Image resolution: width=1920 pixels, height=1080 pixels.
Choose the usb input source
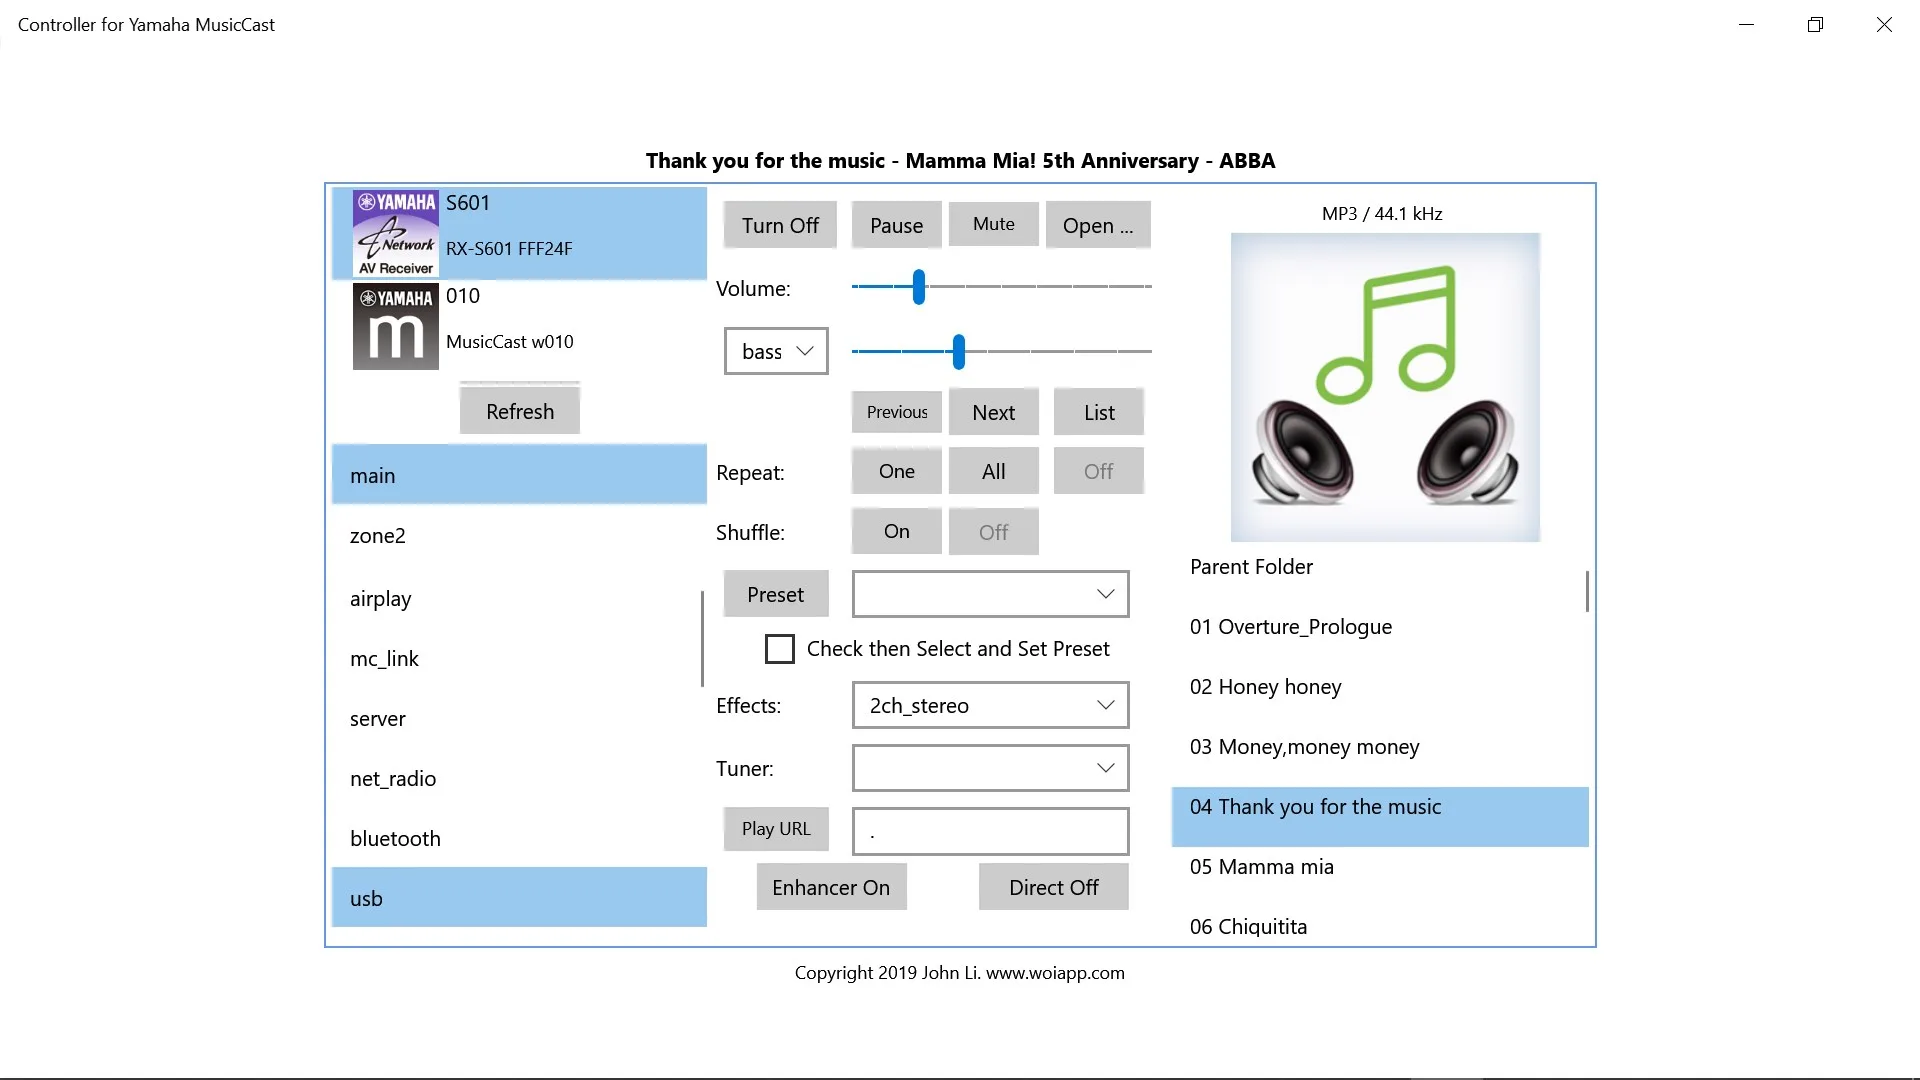[x=519, y=898]
